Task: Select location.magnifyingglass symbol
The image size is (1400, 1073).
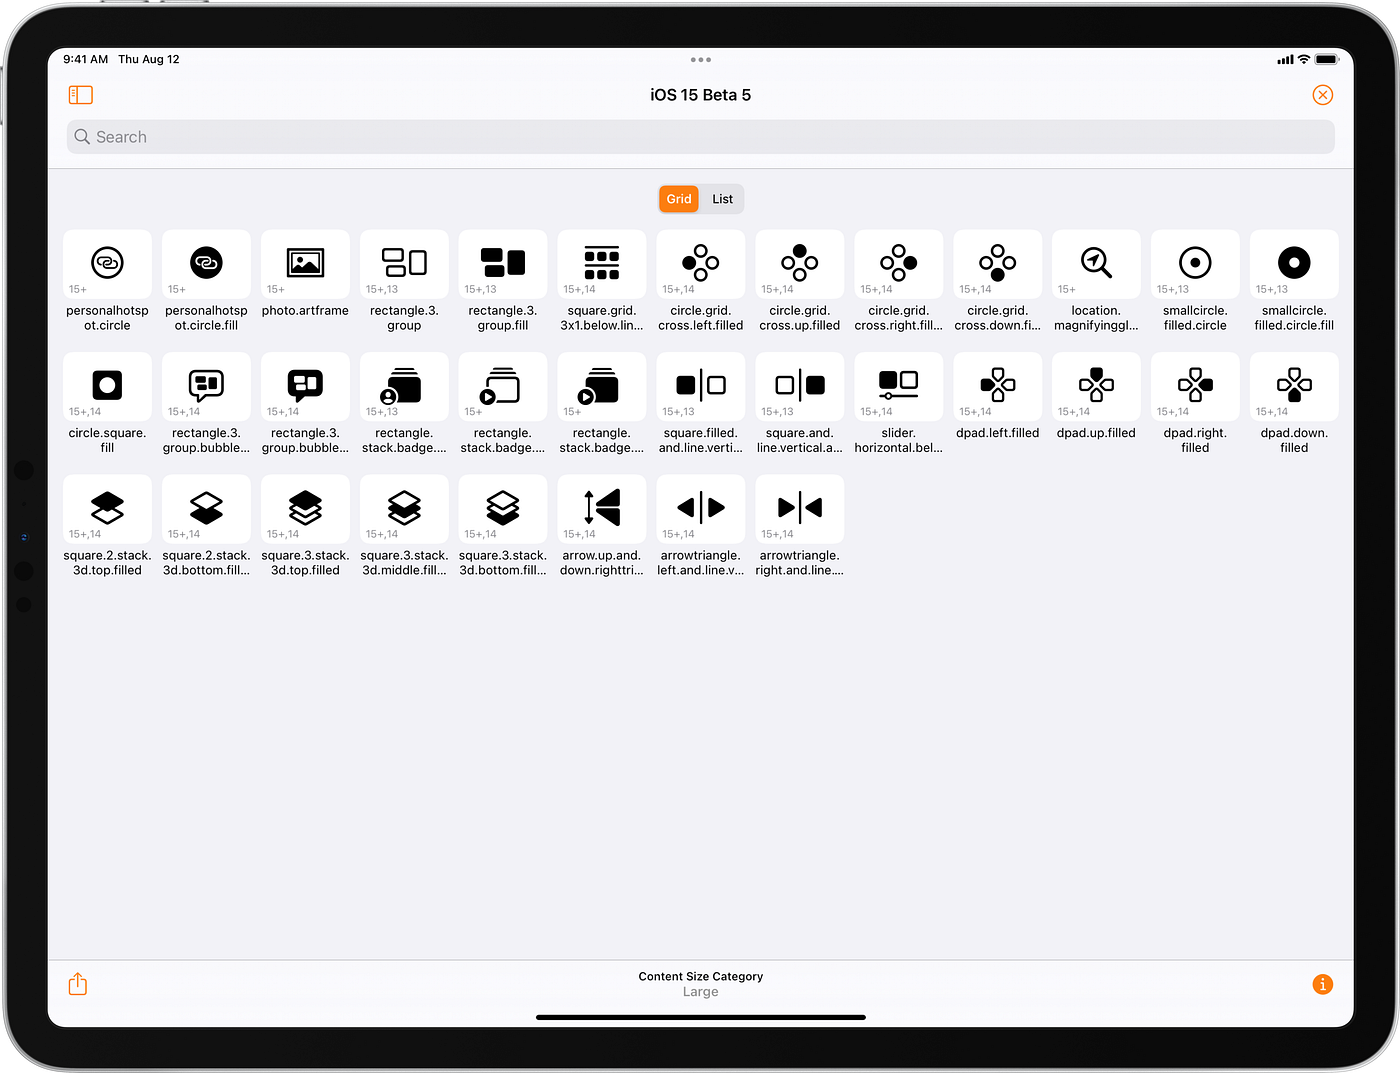Action: (1096, 264)
